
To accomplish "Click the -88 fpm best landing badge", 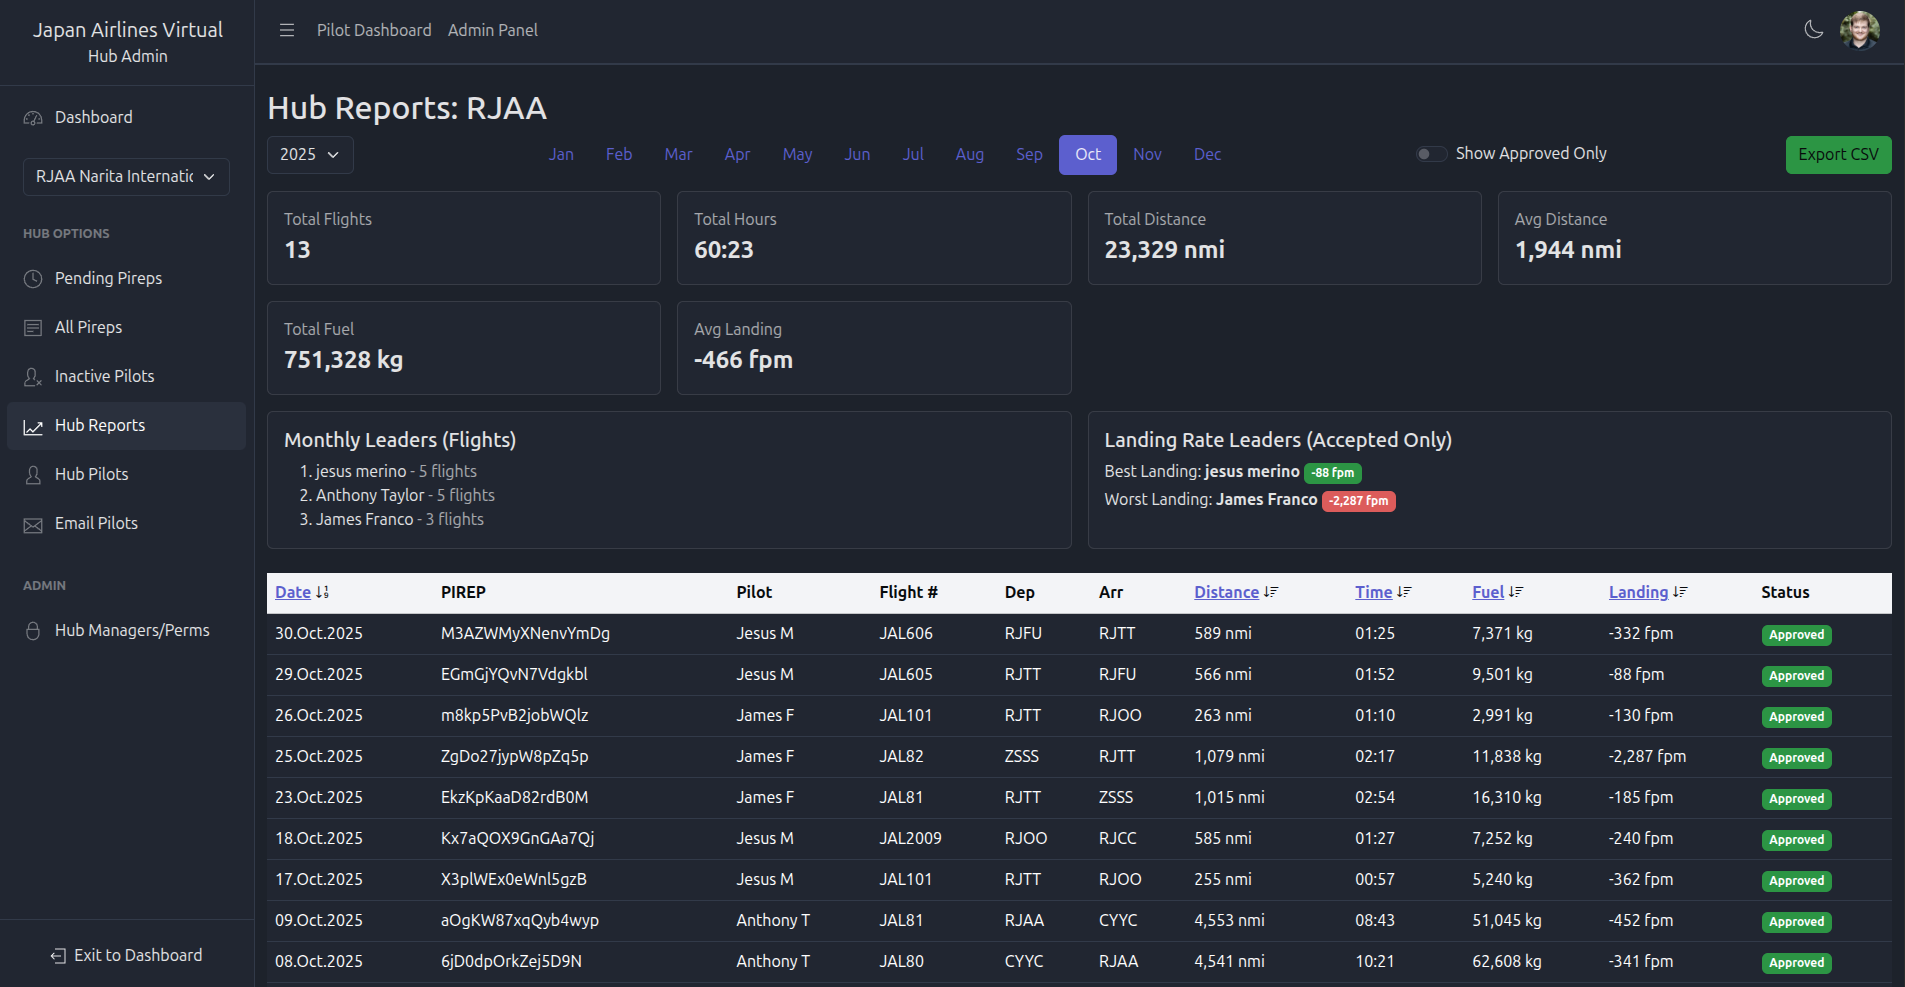I will click(x=1332, y=473).
